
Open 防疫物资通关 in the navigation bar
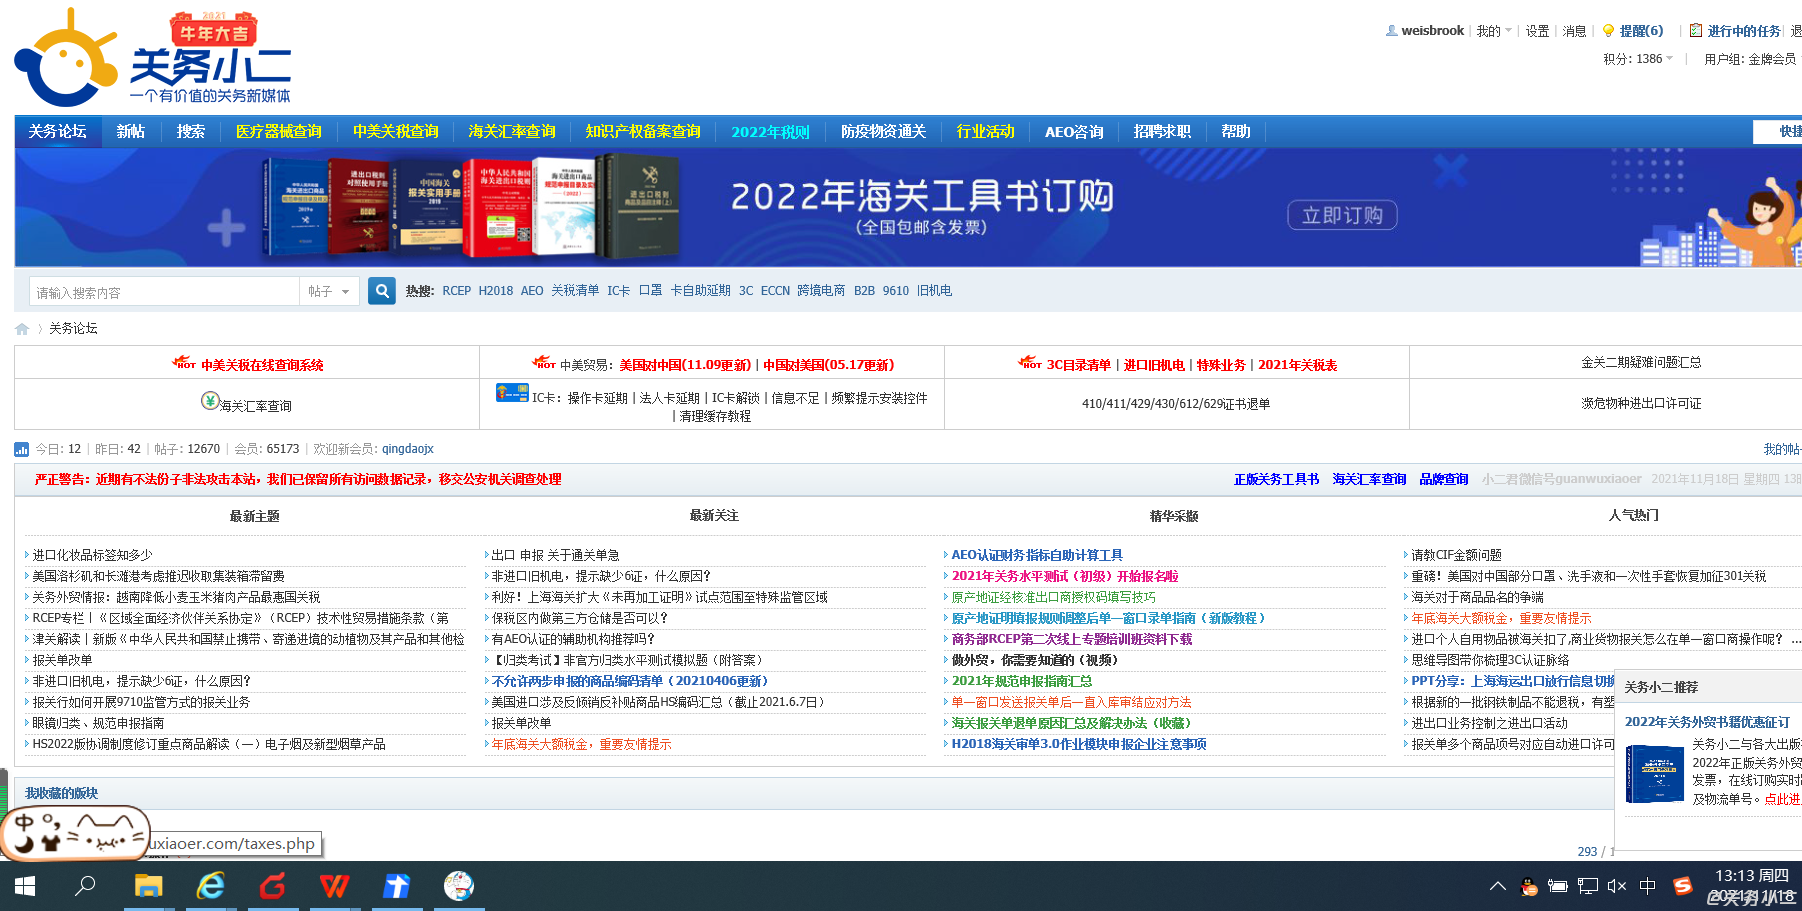pyautogui.click(x=884, y=132)
